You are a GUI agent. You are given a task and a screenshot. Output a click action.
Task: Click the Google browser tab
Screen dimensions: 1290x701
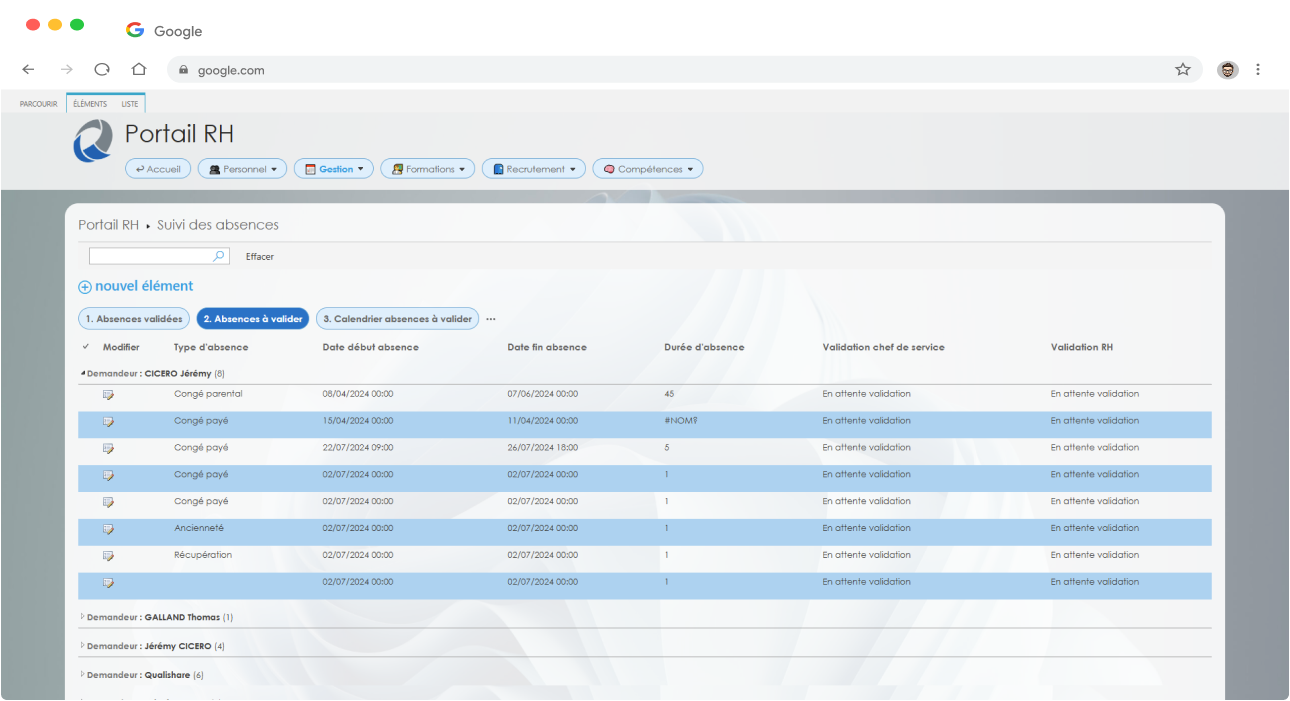(164, 31)
